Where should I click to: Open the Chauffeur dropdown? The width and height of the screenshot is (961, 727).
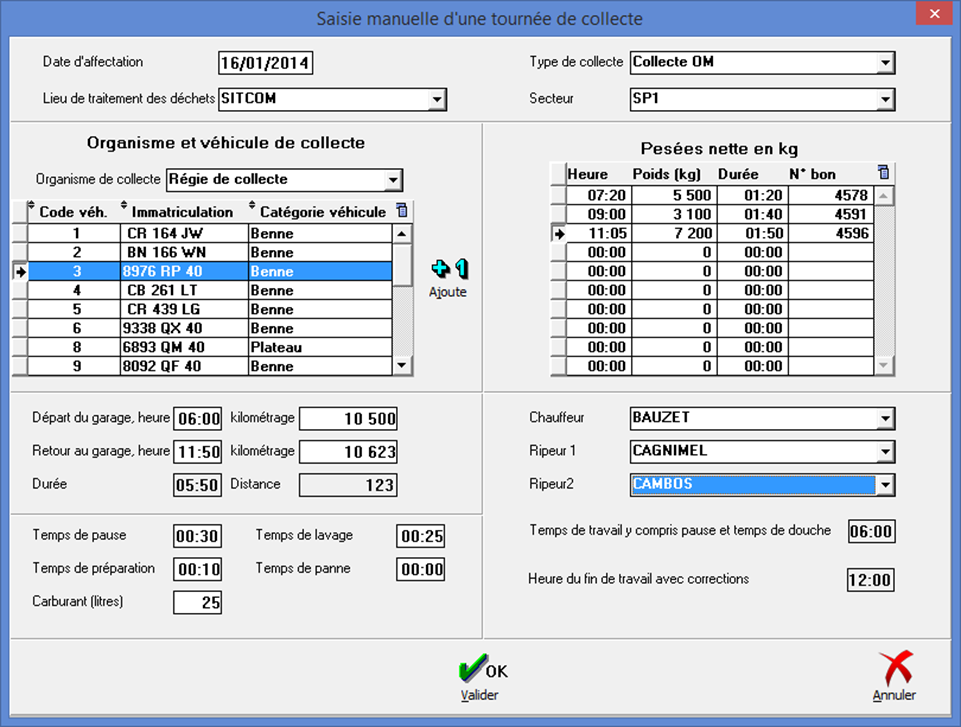885,419
